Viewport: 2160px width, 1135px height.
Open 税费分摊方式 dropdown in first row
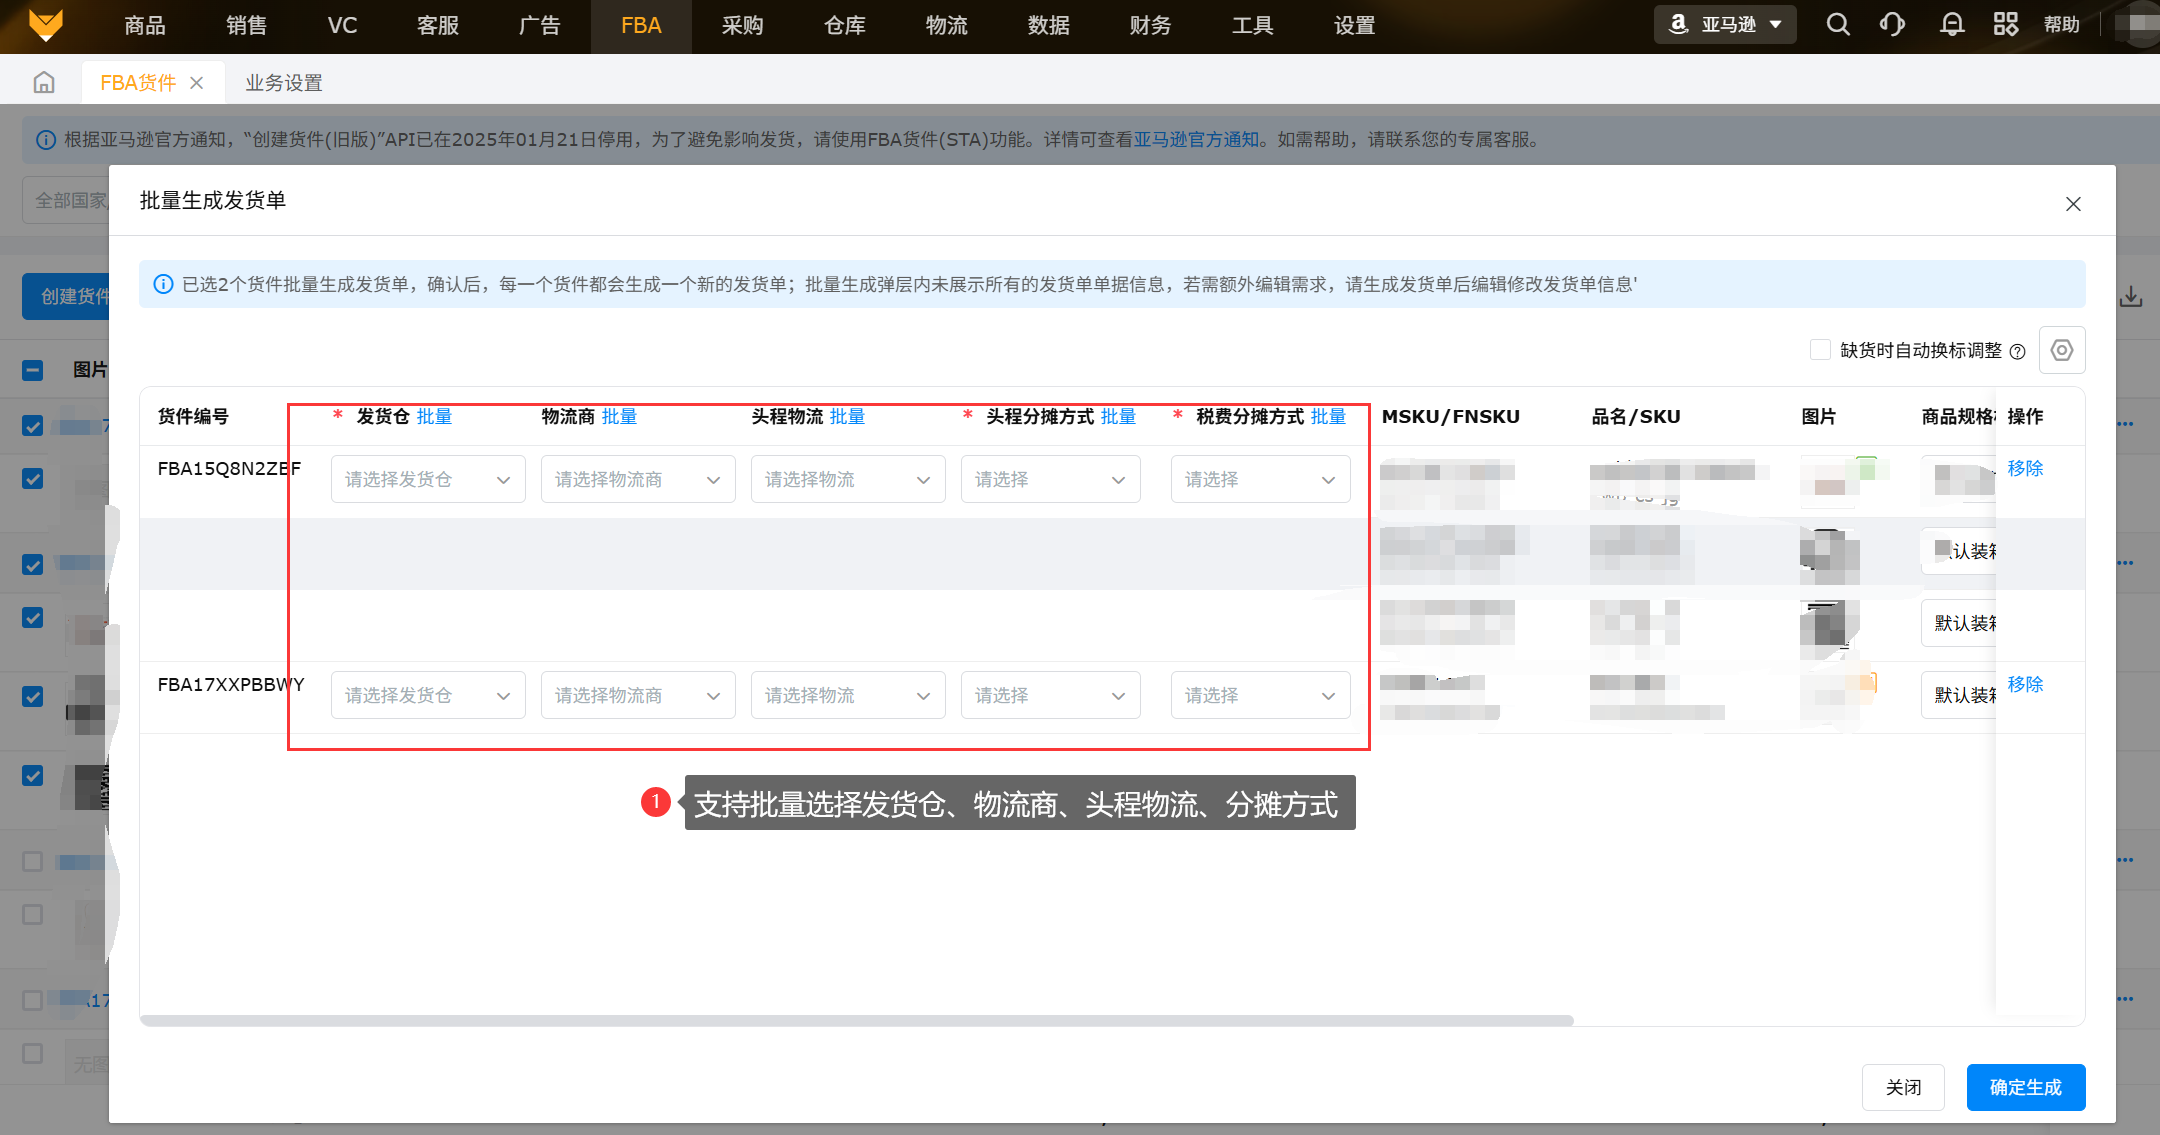(1260, 480)
